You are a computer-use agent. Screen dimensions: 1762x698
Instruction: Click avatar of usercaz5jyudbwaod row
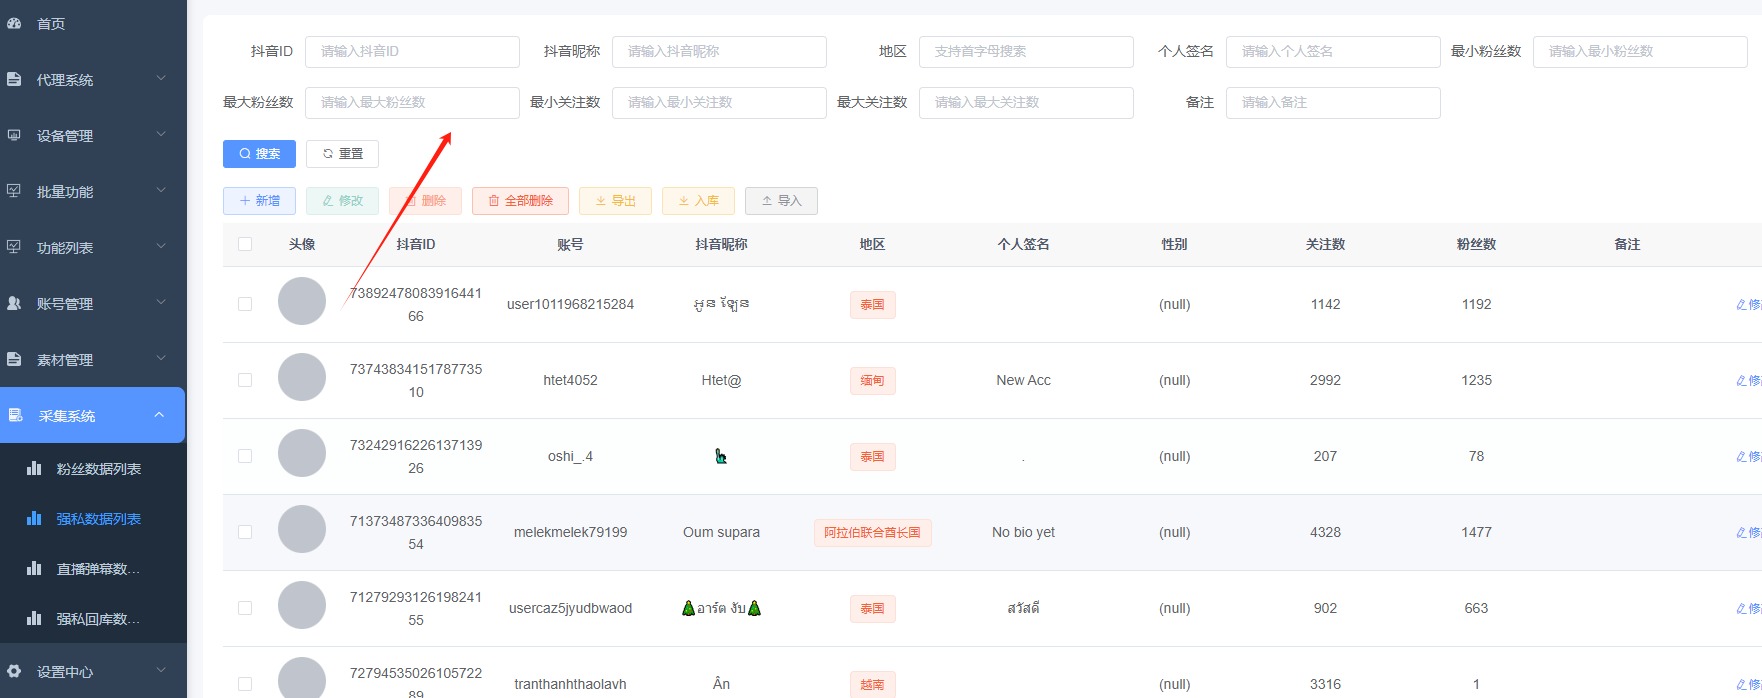(x=302, y=605)
